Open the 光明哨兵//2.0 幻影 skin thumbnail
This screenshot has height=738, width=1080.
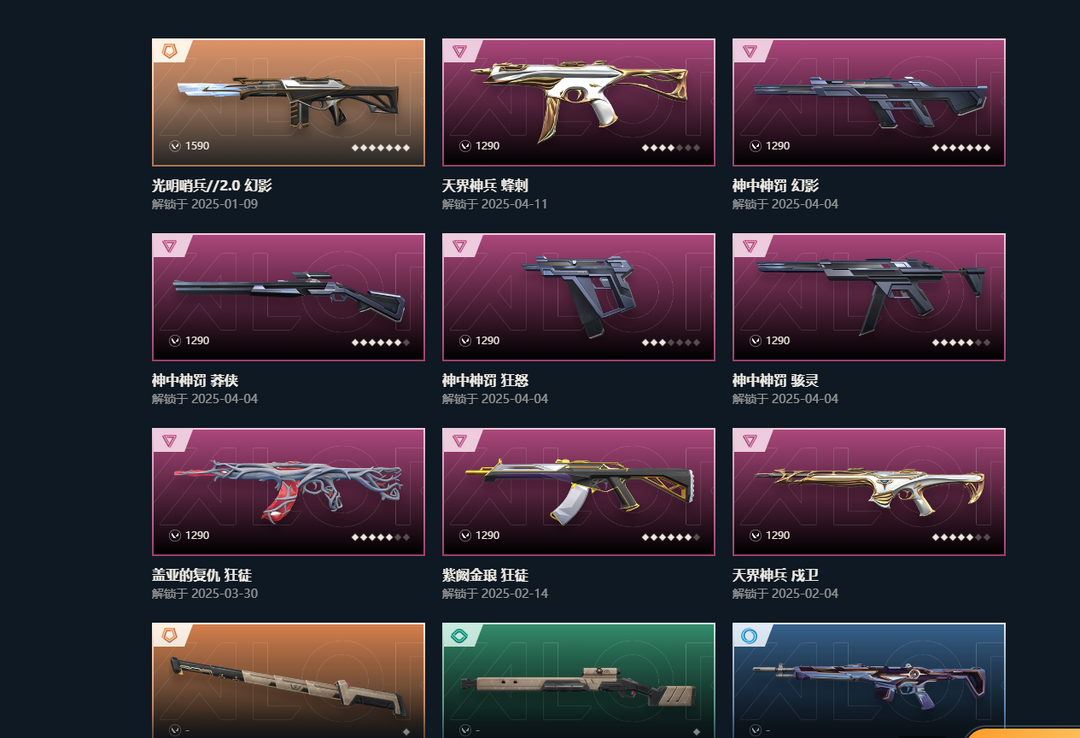coord(289,102)
